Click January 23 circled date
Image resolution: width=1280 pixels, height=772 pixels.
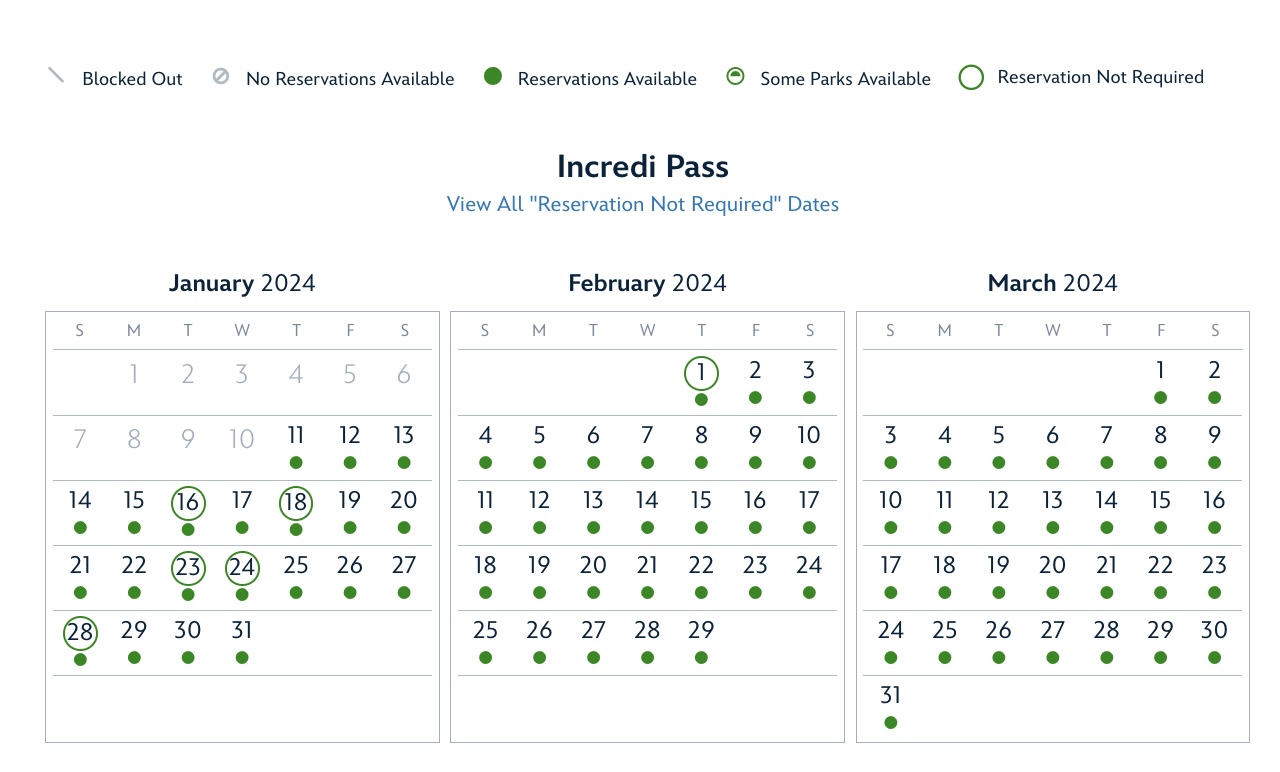click(188, 568)
